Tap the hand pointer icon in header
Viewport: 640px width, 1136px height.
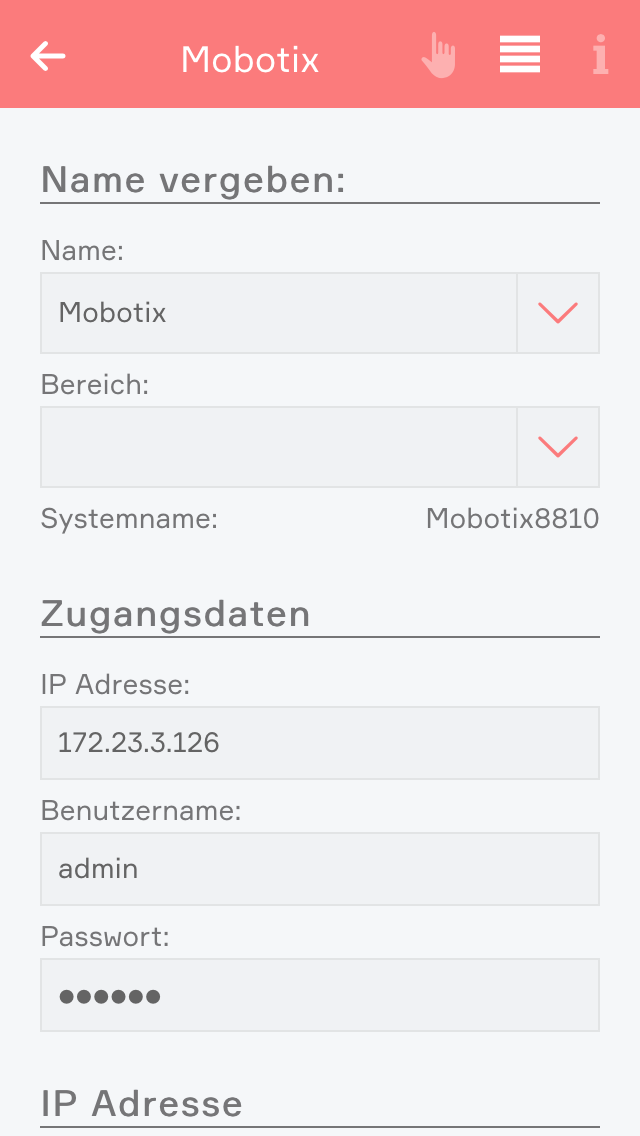coord(438,56)
